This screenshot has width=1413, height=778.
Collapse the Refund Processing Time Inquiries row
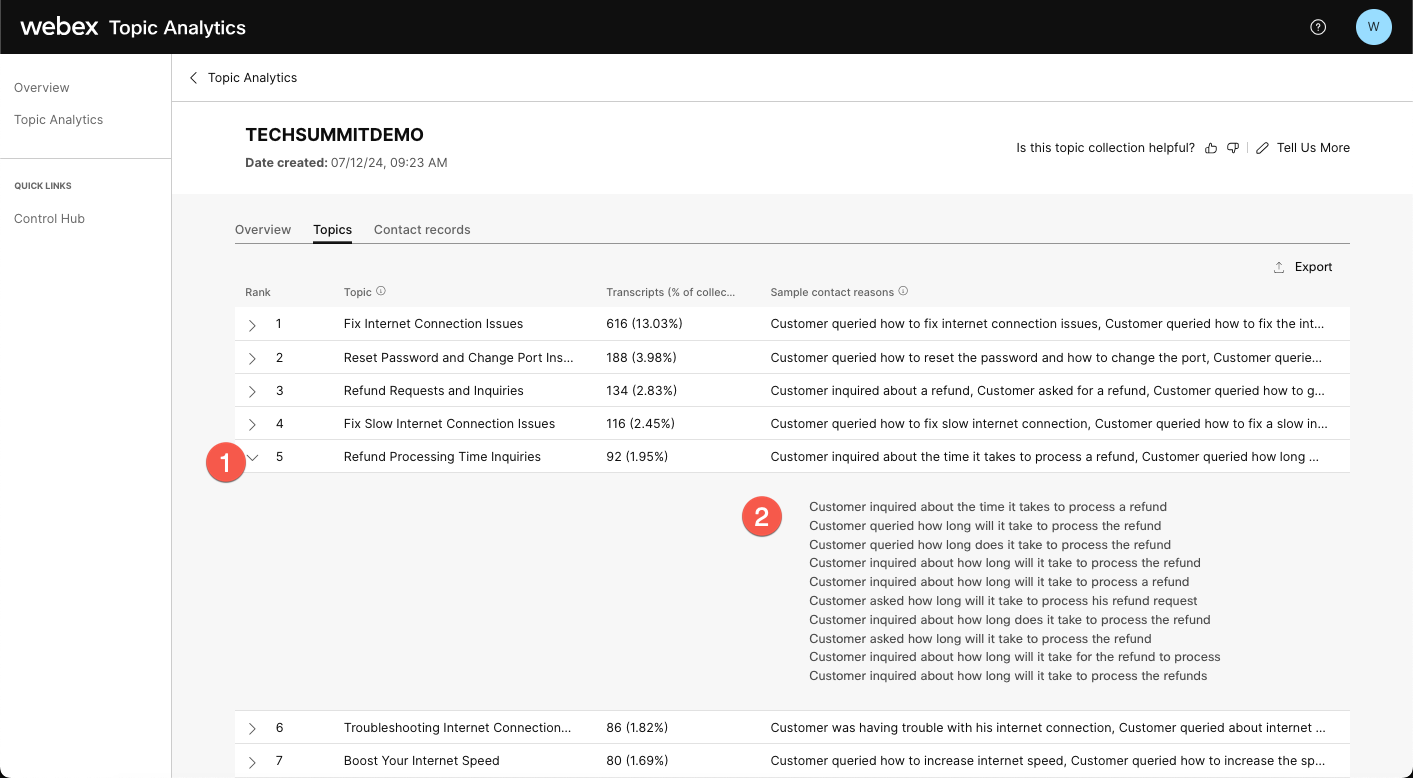point(253,457)
